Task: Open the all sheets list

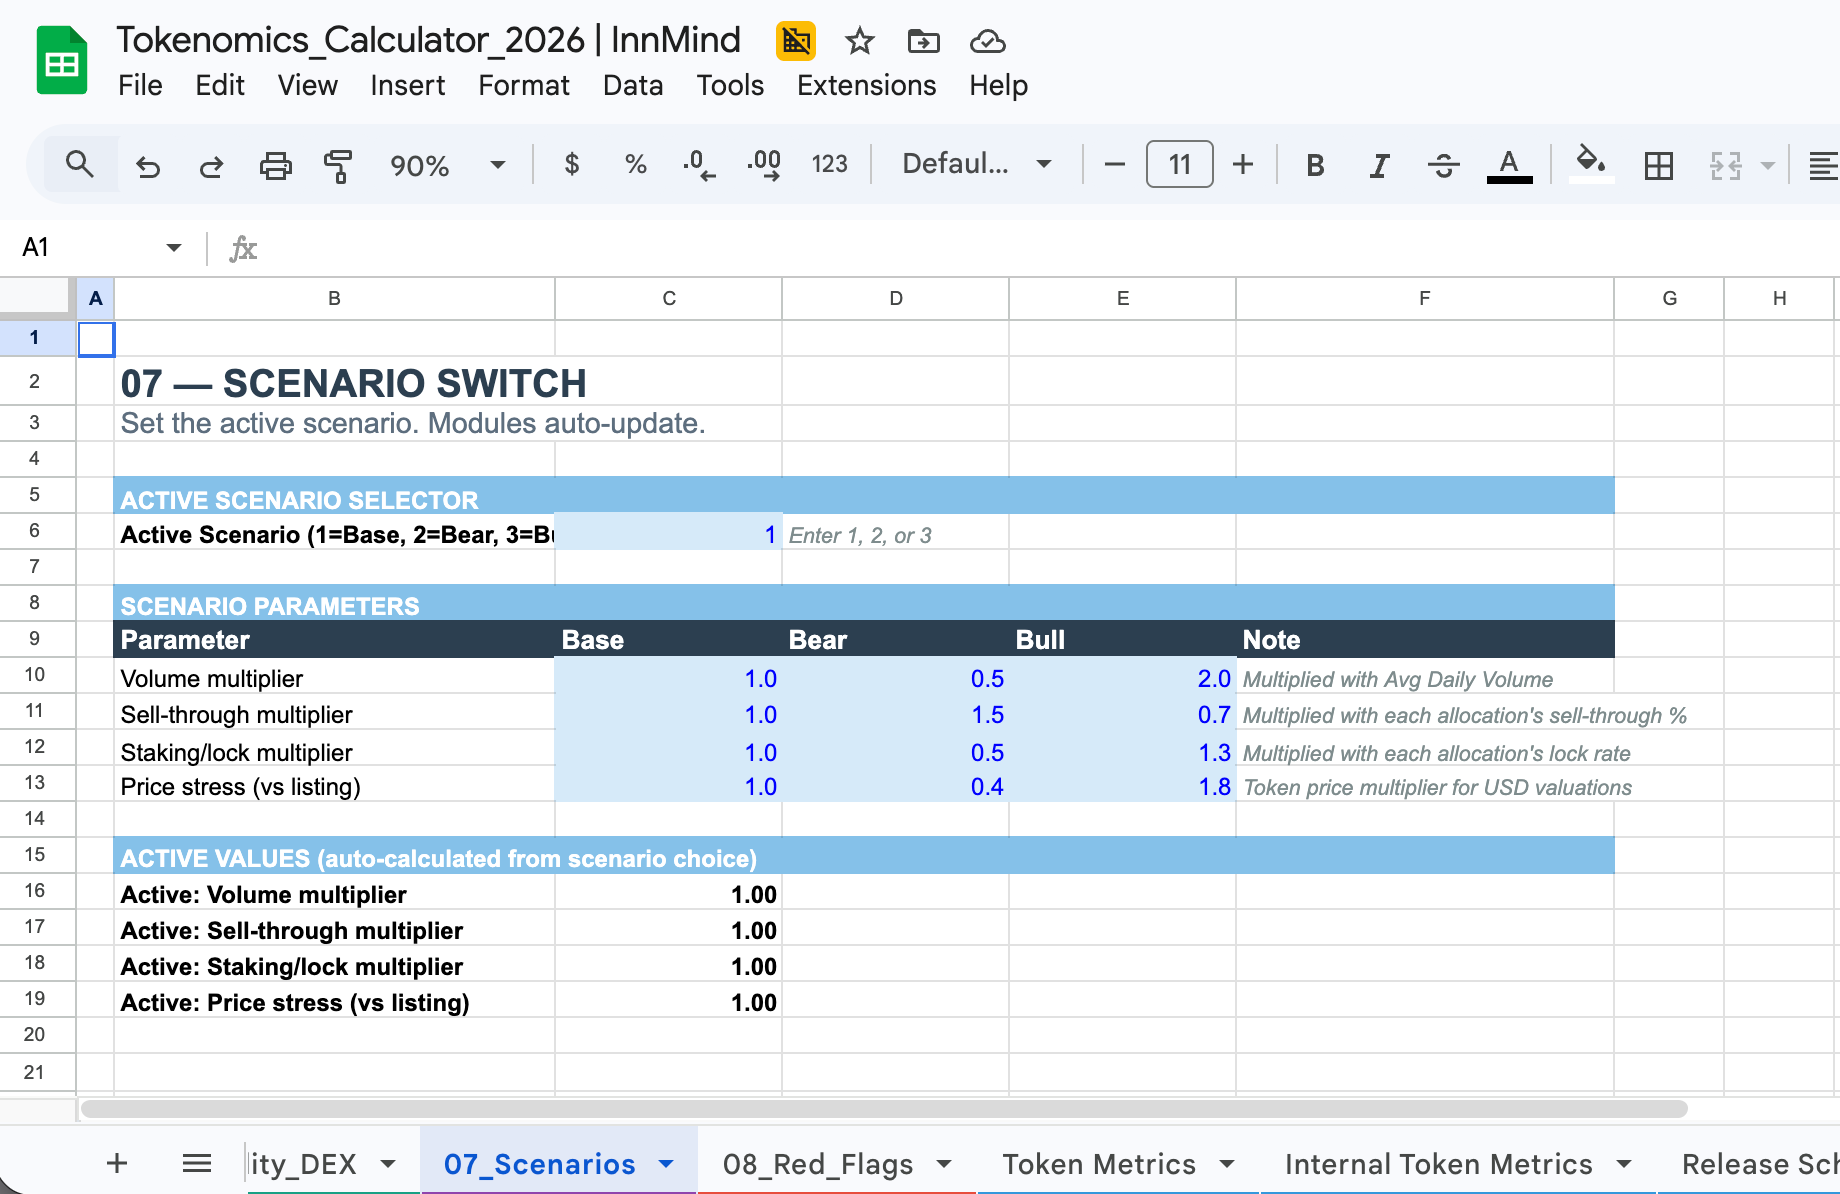Action: coord(196,1162)
